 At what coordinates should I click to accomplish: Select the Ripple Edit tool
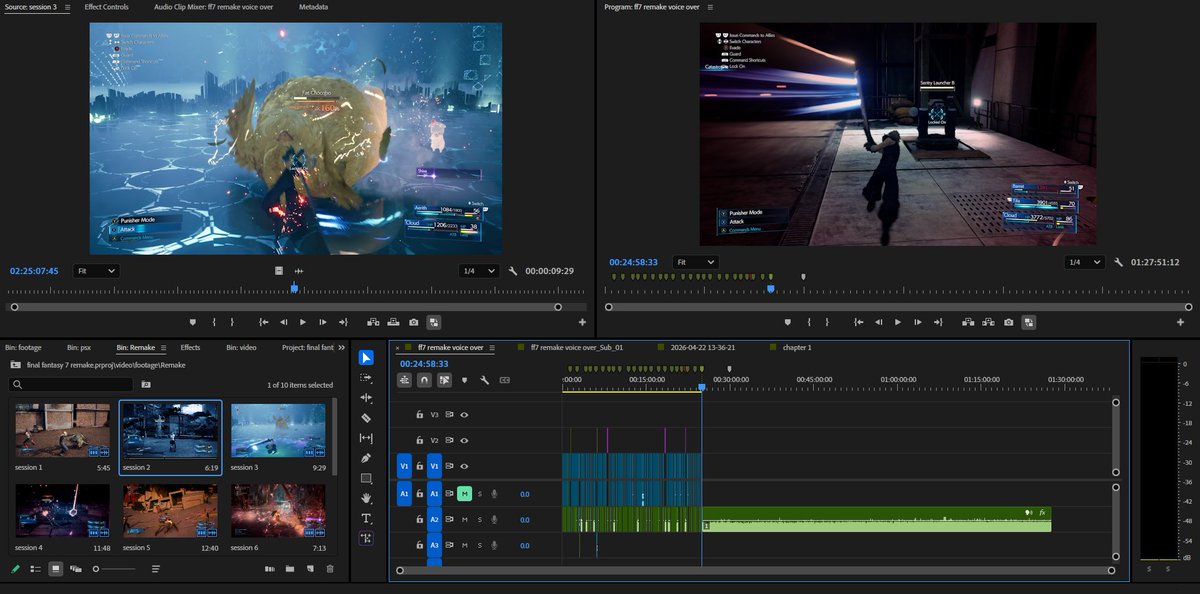pos(366,398)
